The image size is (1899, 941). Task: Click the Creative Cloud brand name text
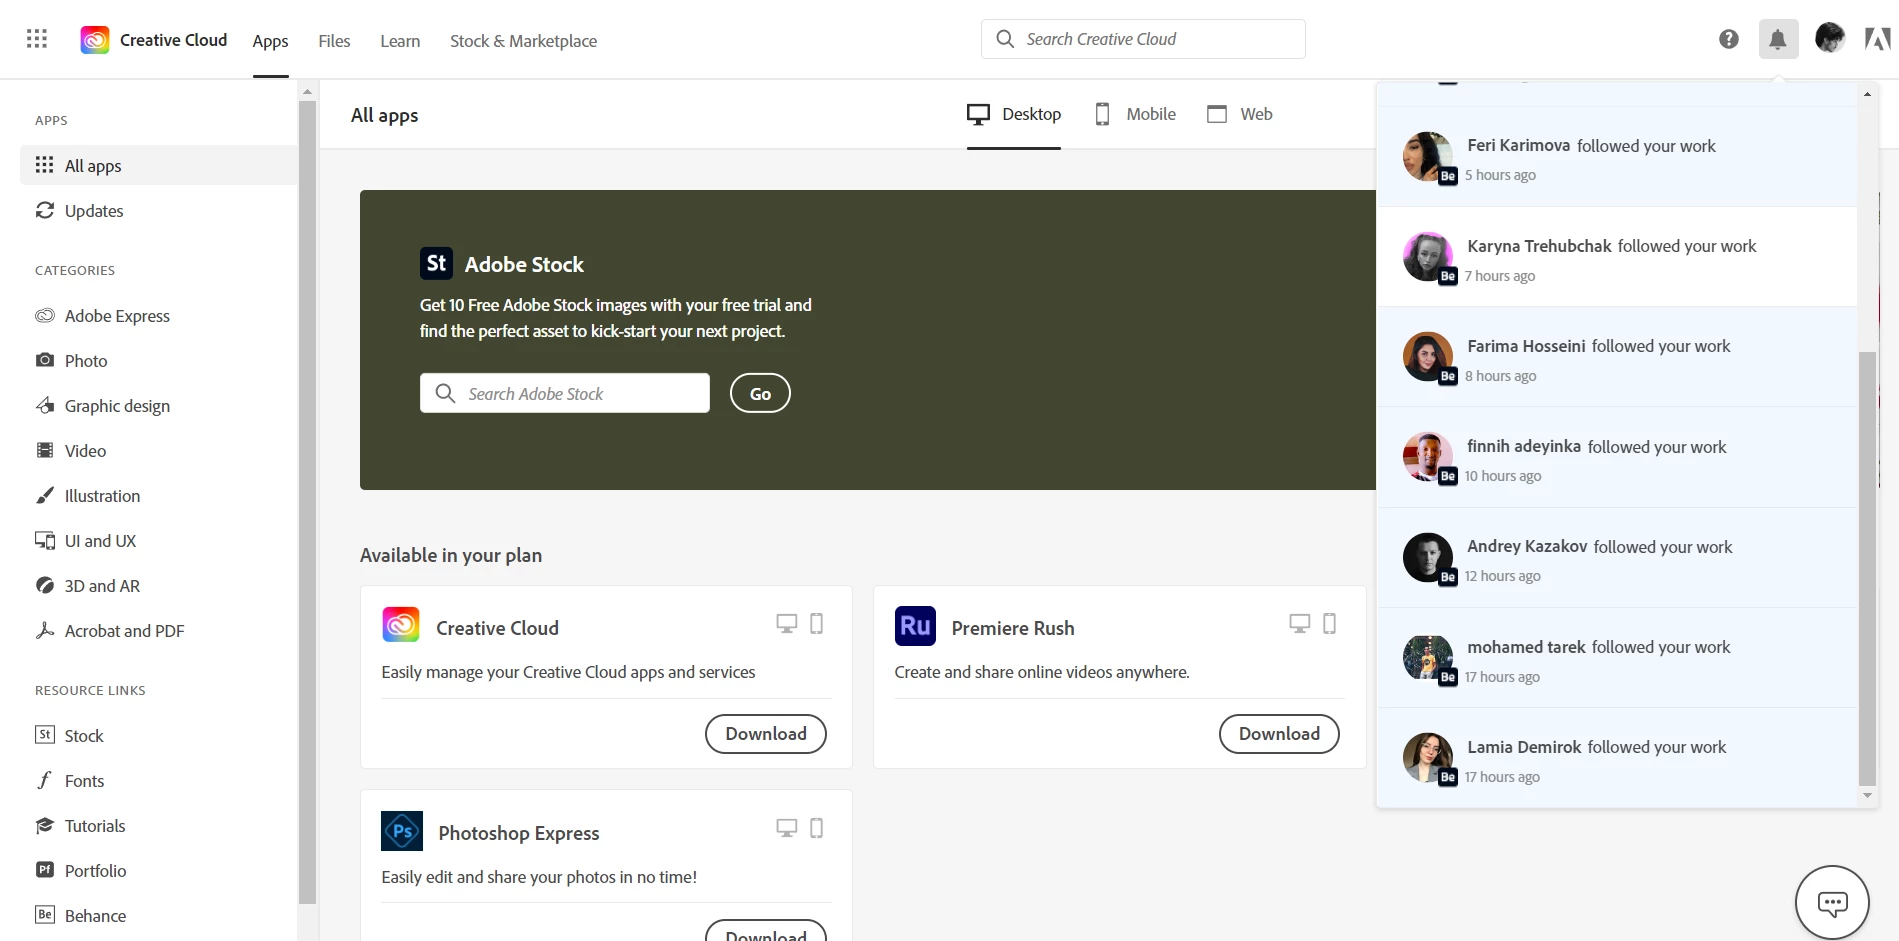pos(173,40)
